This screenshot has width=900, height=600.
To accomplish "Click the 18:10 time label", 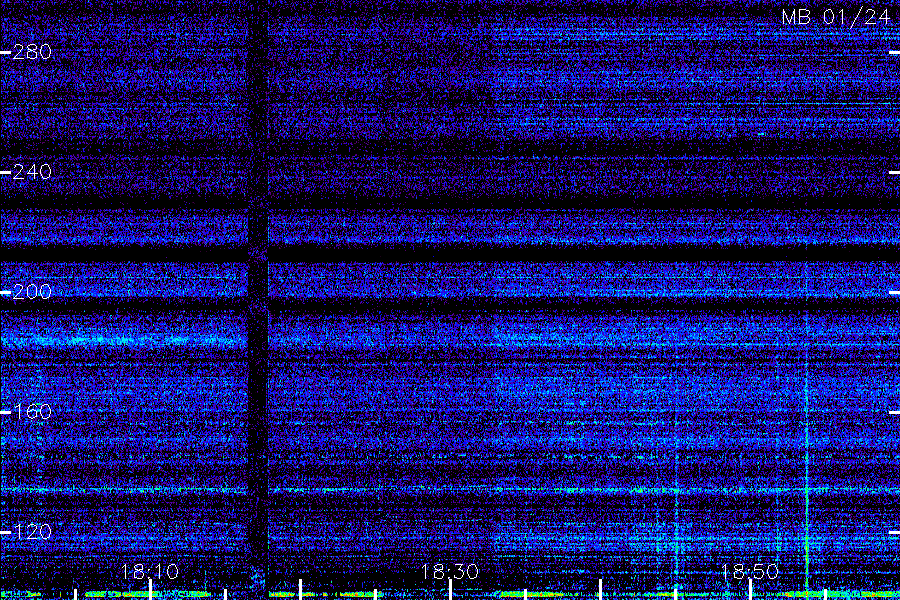I will coord(150,571).
